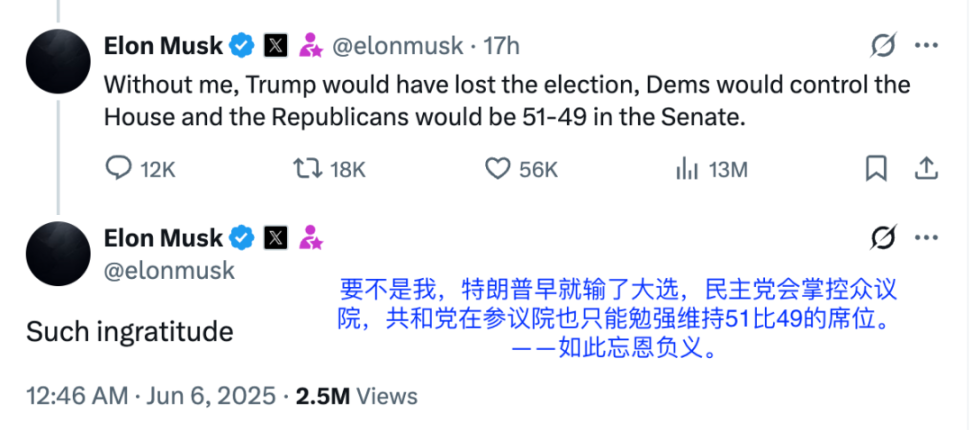Image resolution: width=972 pixels, height=430 pixels.
Task: Bookmark the Trump election tweet
Action: pyautogui.click(x=876, y=169)
